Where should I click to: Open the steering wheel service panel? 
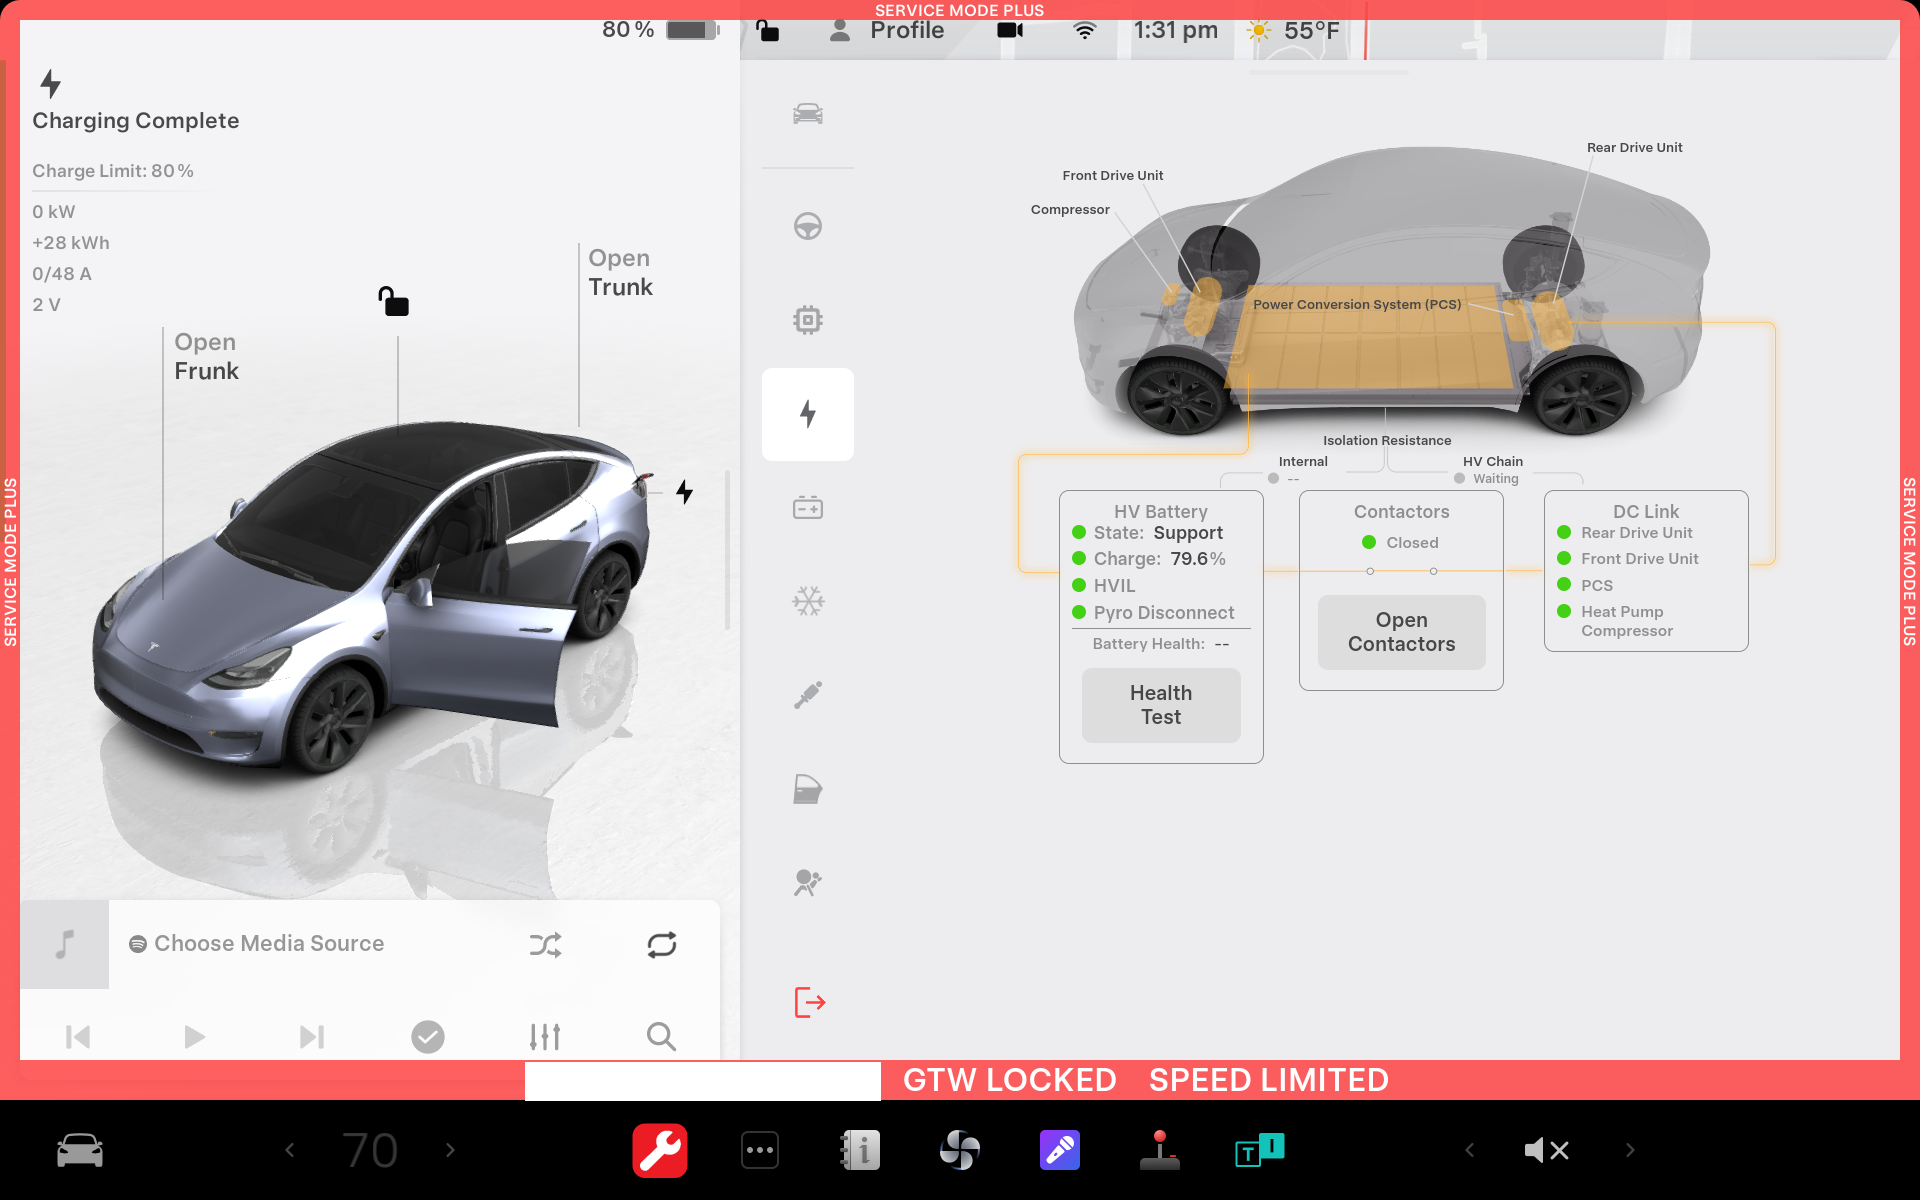(808, 227)
